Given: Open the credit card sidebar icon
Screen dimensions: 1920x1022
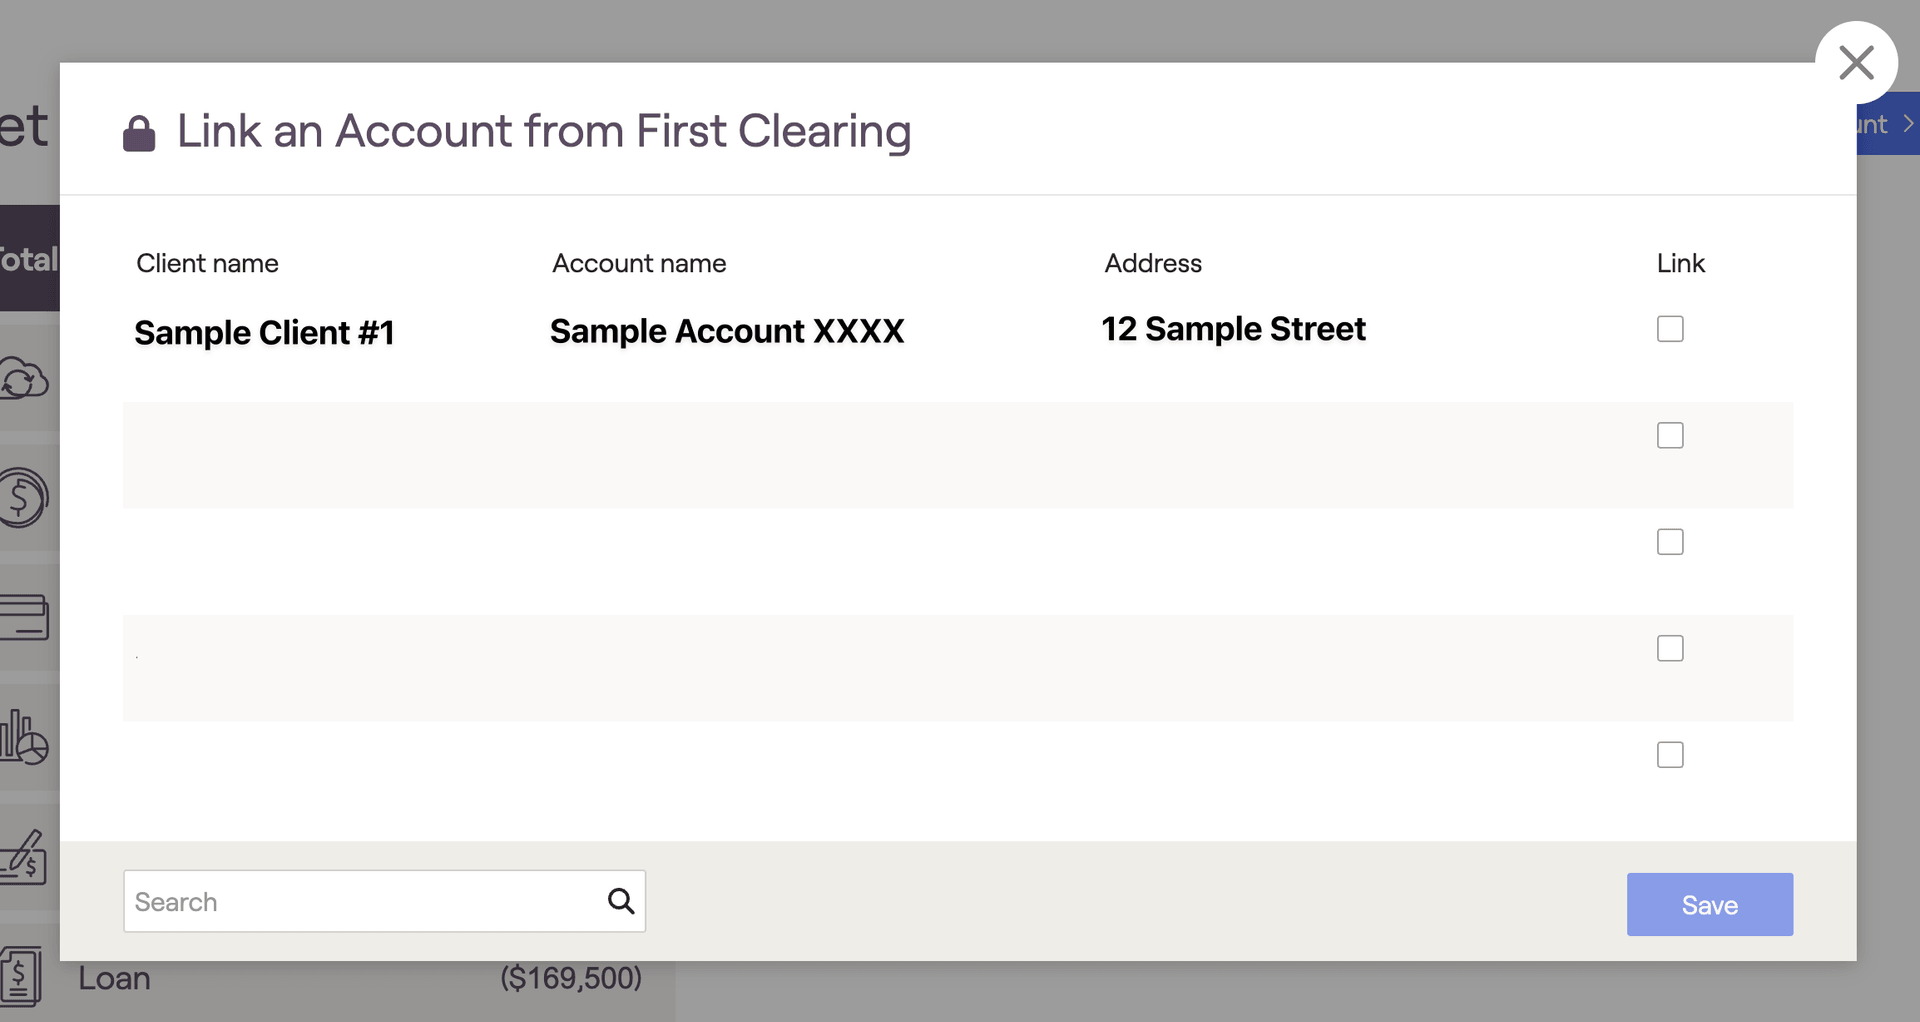Looking at the screenshot, I should 24,617.
